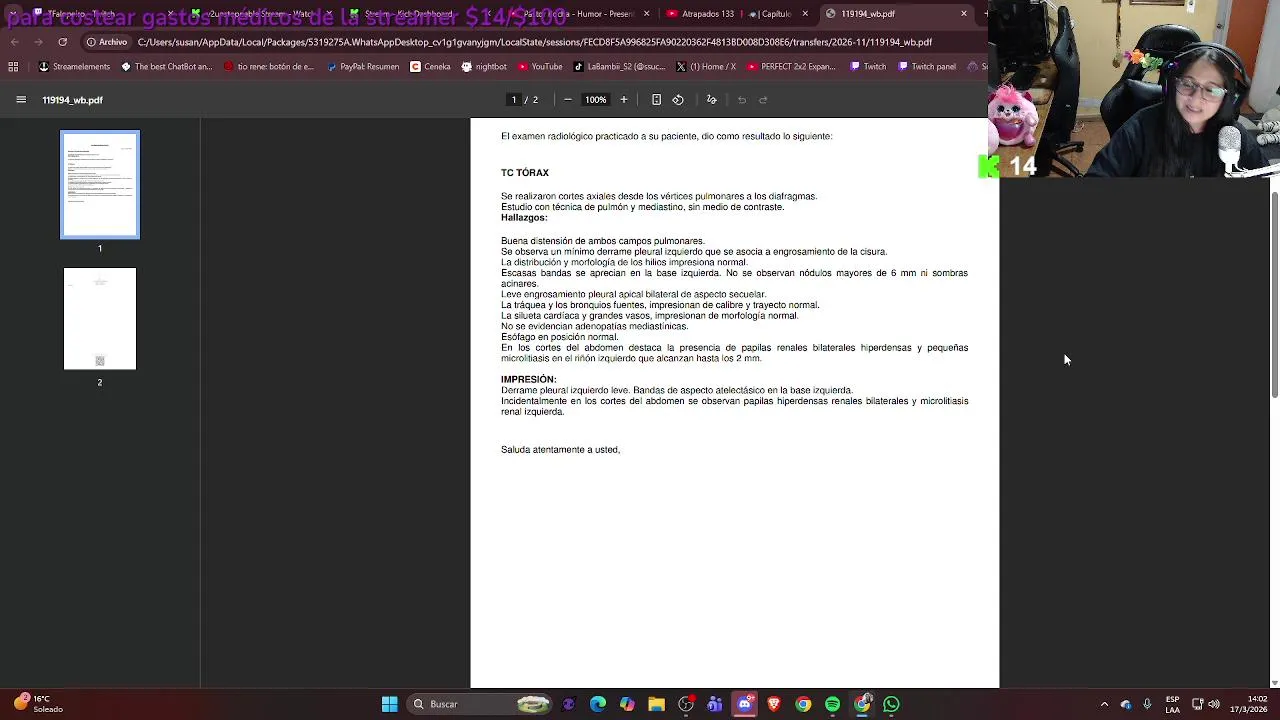Close the Humor - Present tab
The height and width of the screenshot is (720, 1280).
[646, 14]
